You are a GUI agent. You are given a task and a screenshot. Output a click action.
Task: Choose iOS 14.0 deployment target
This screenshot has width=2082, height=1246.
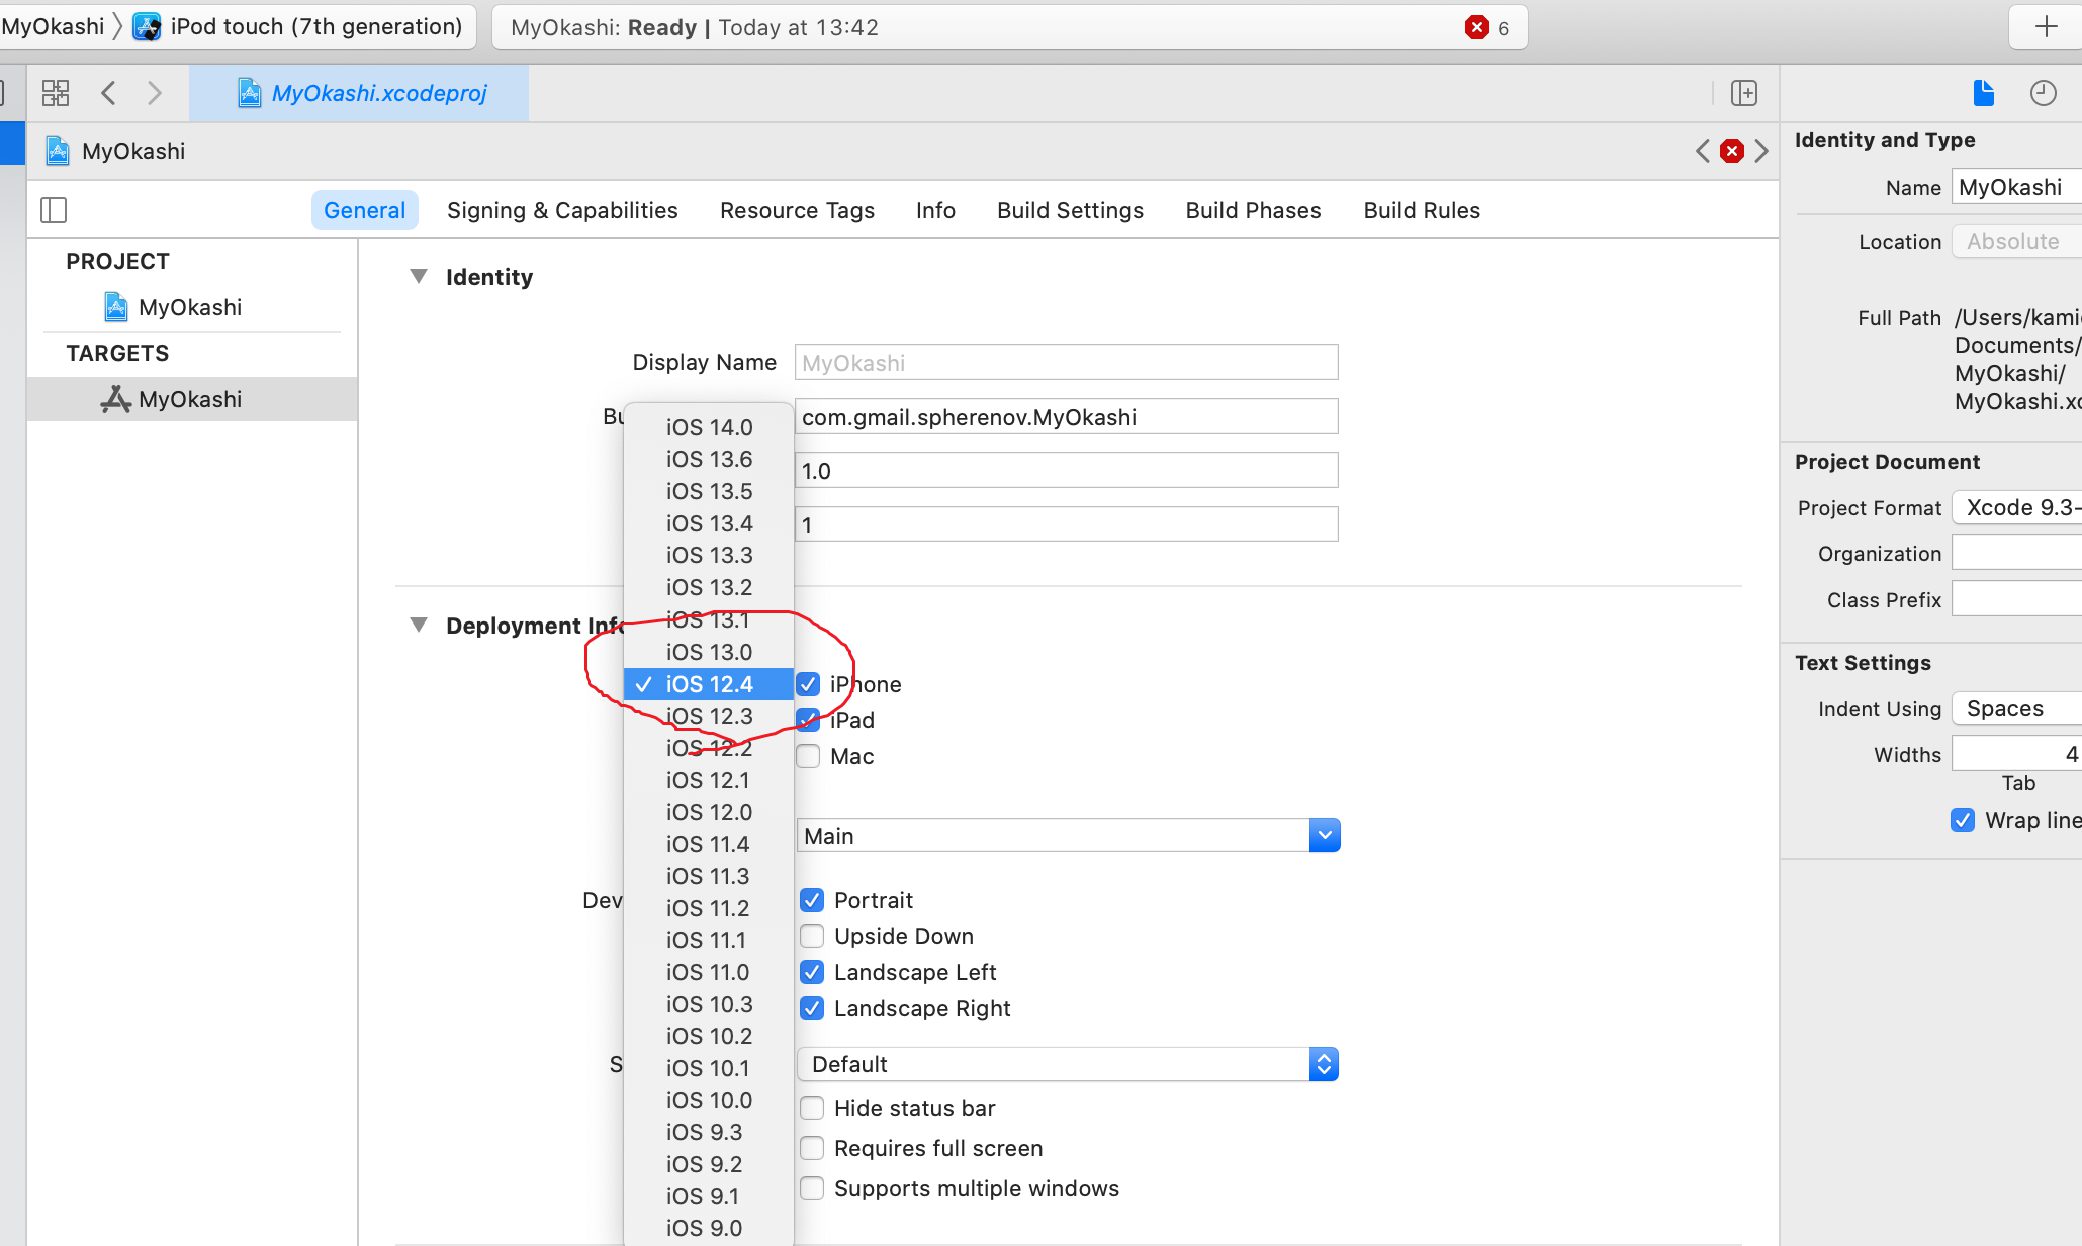[x=709, y=427]
